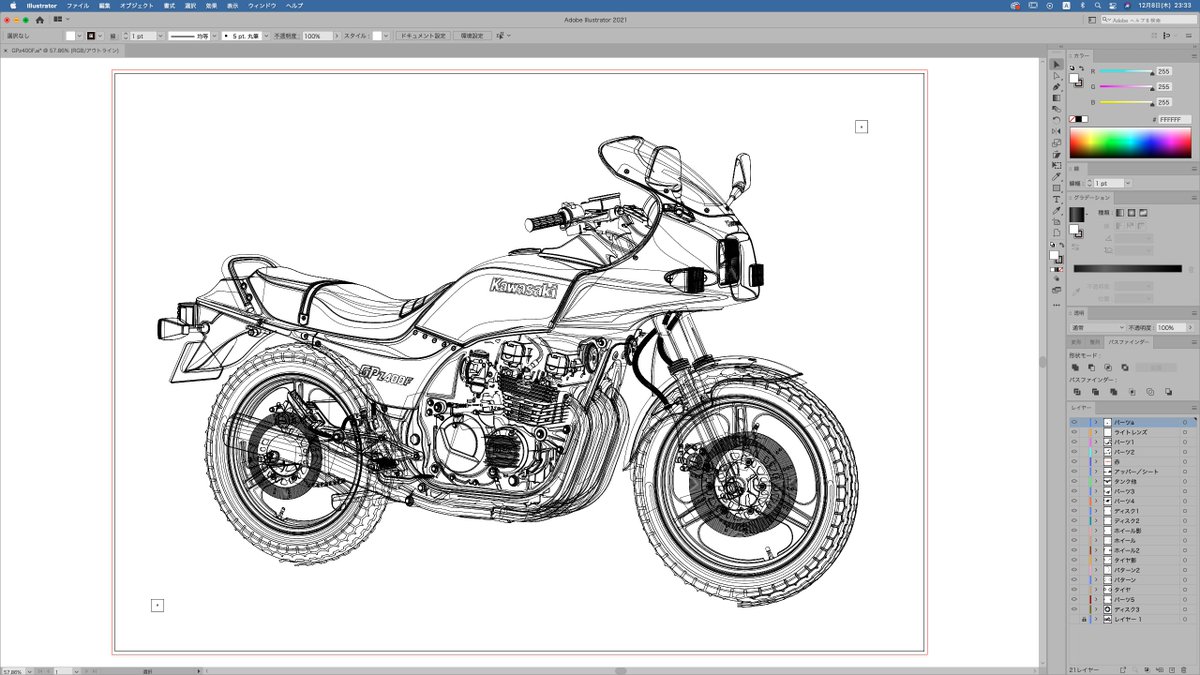Viewport: 1200px width, 675px height.
Task: Open the ウィンドウ menu
Action: pos(262,5)
